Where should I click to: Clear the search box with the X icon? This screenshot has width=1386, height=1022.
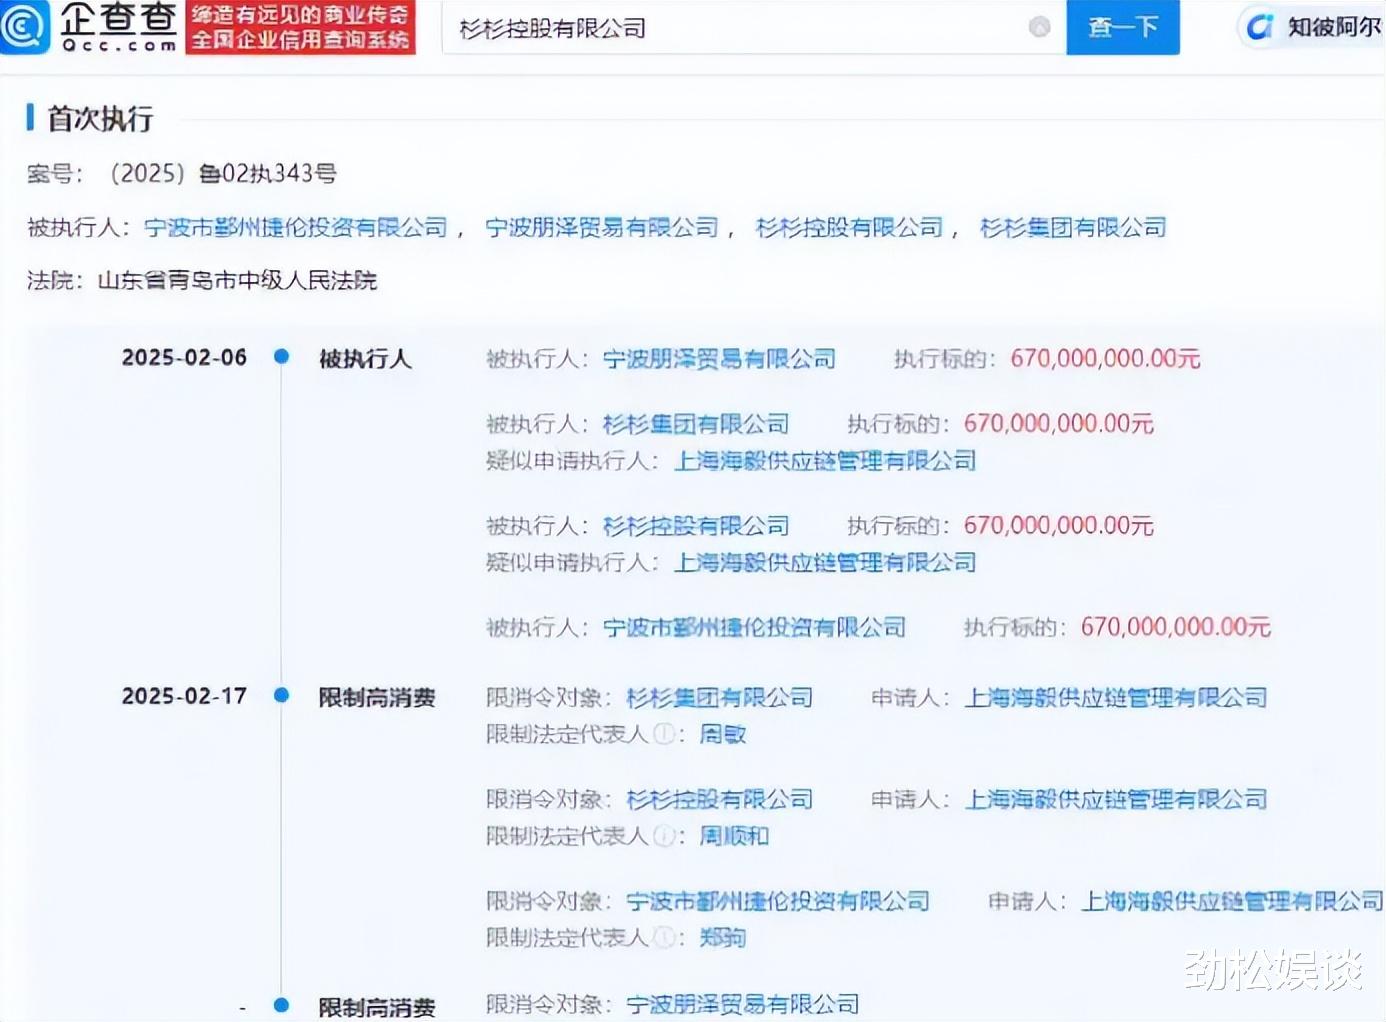pyautogui.click(x=1040, y=27)
